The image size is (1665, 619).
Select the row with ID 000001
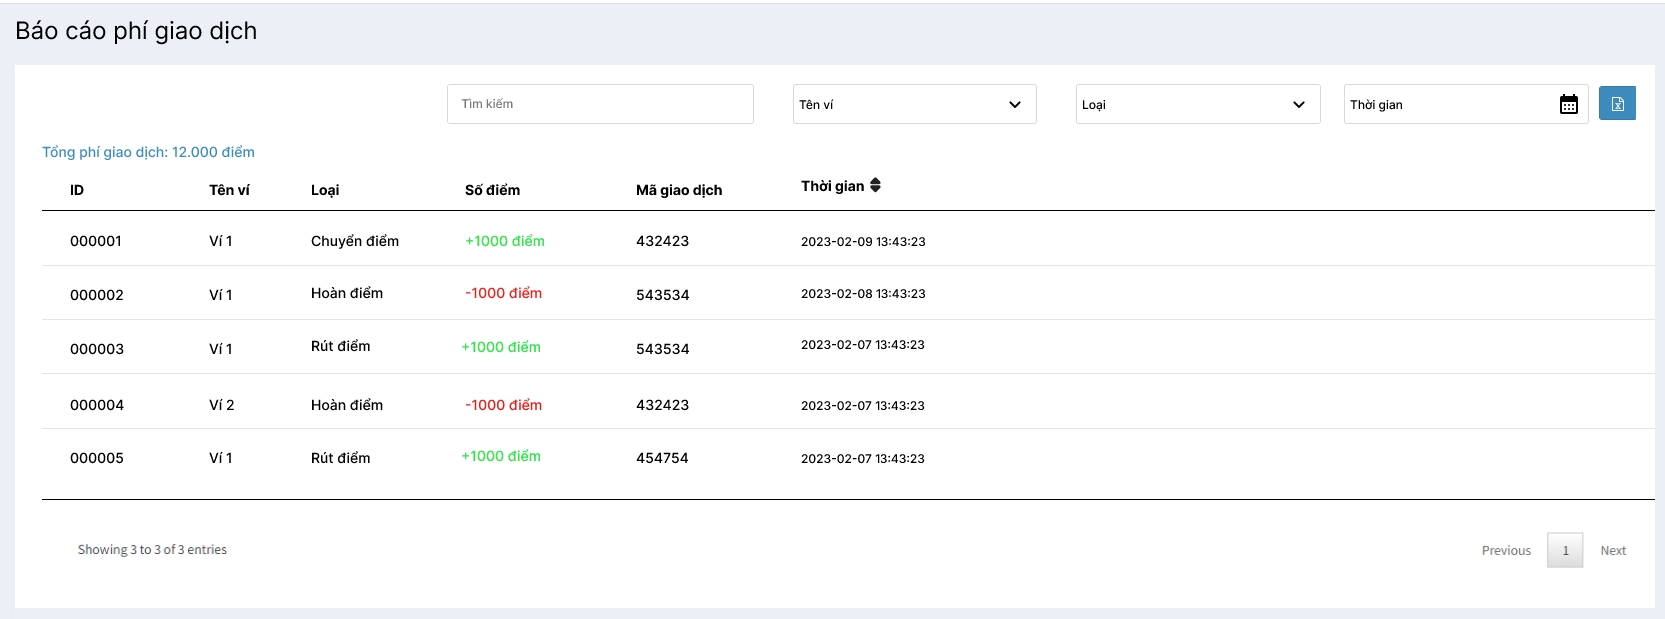coord(96,241)
